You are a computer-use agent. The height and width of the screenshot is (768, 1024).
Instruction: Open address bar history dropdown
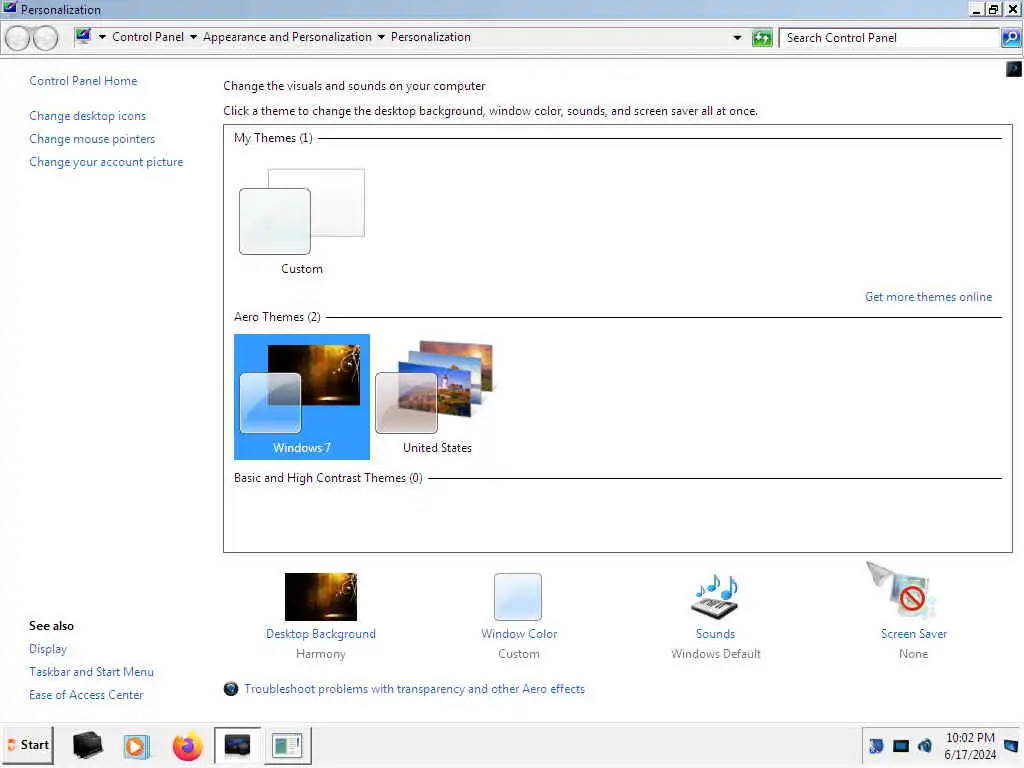[737, 38]
